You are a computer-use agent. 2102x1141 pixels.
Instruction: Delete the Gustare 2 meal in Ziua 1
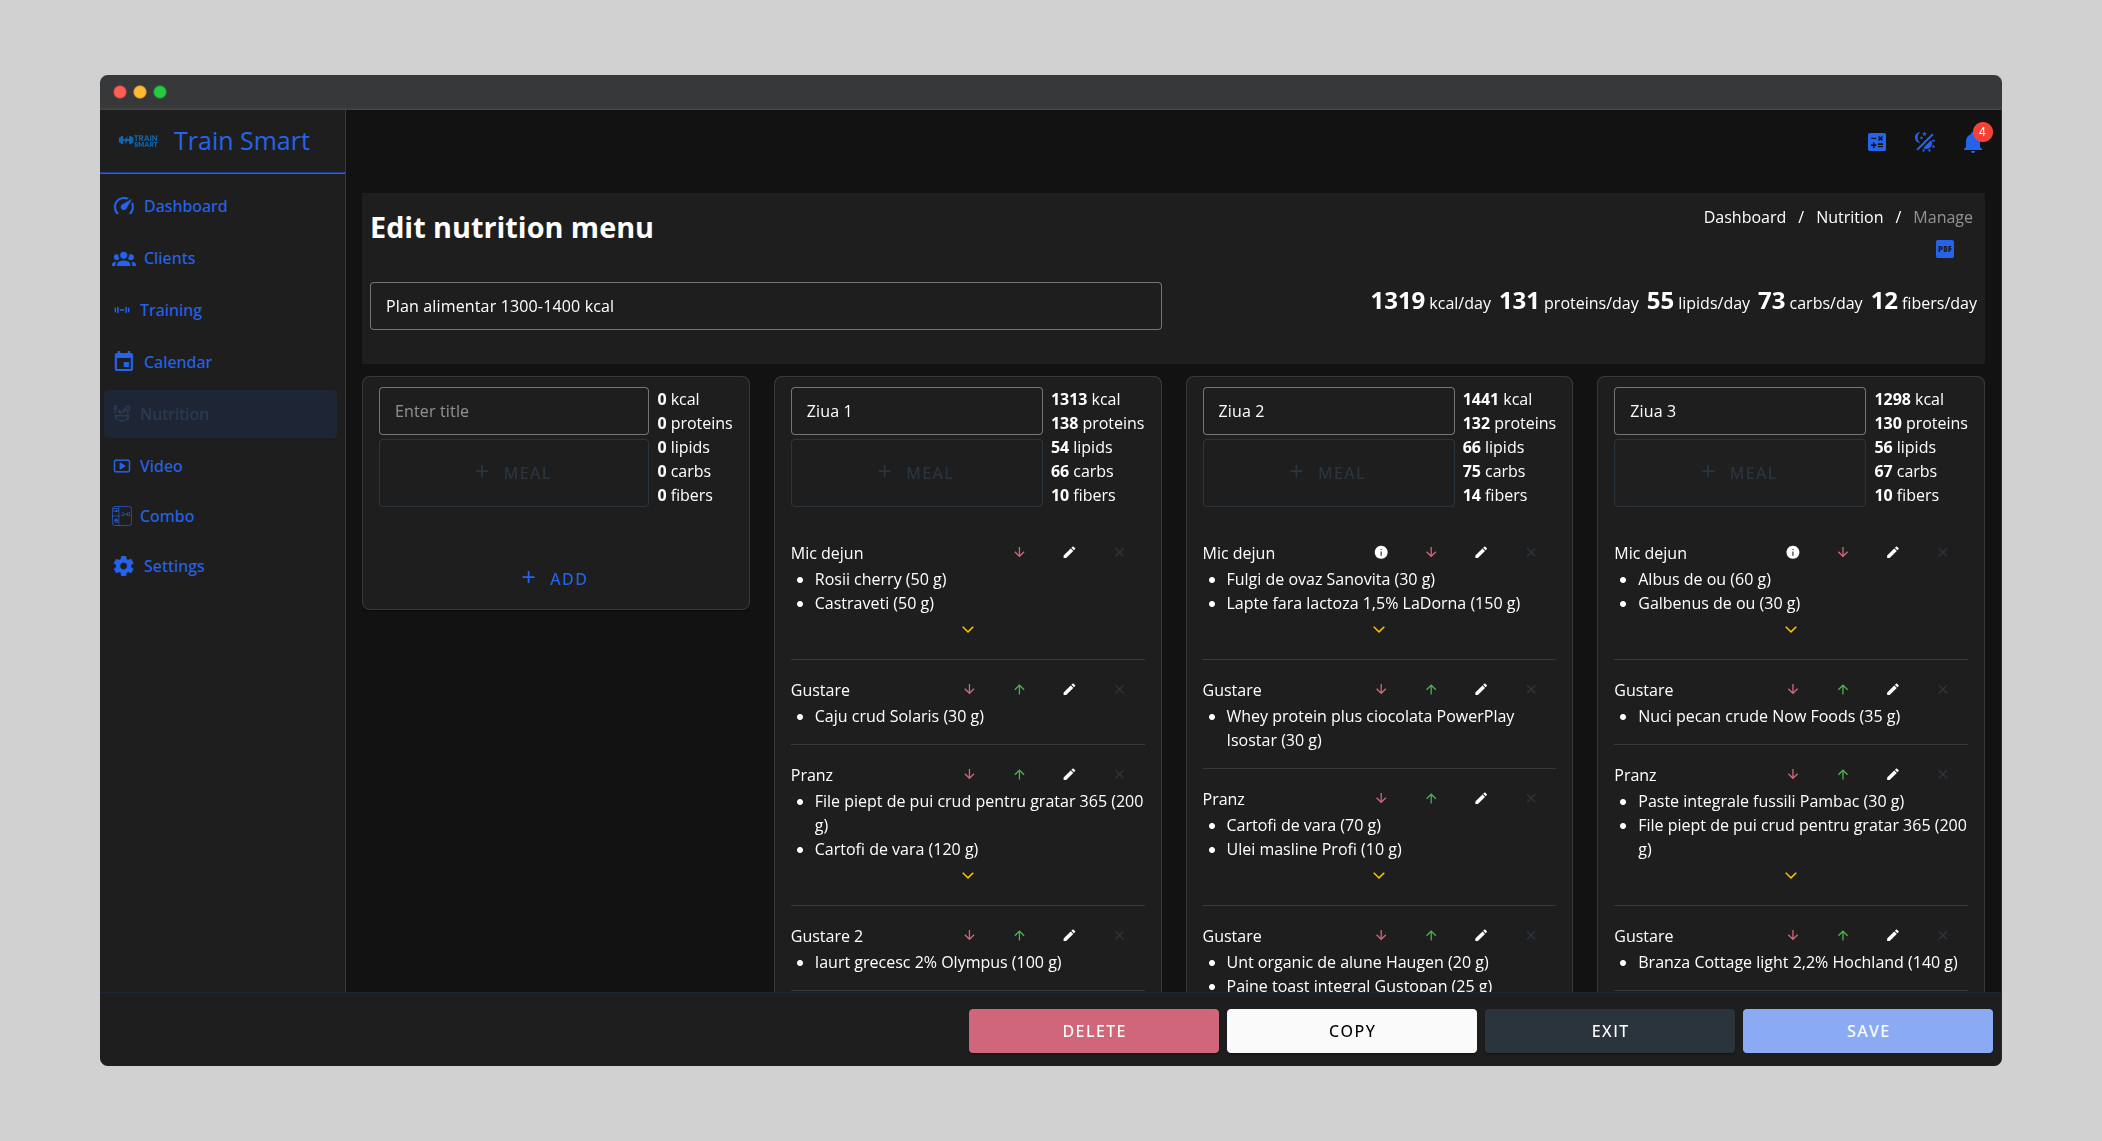click(x=1119, y=935)
